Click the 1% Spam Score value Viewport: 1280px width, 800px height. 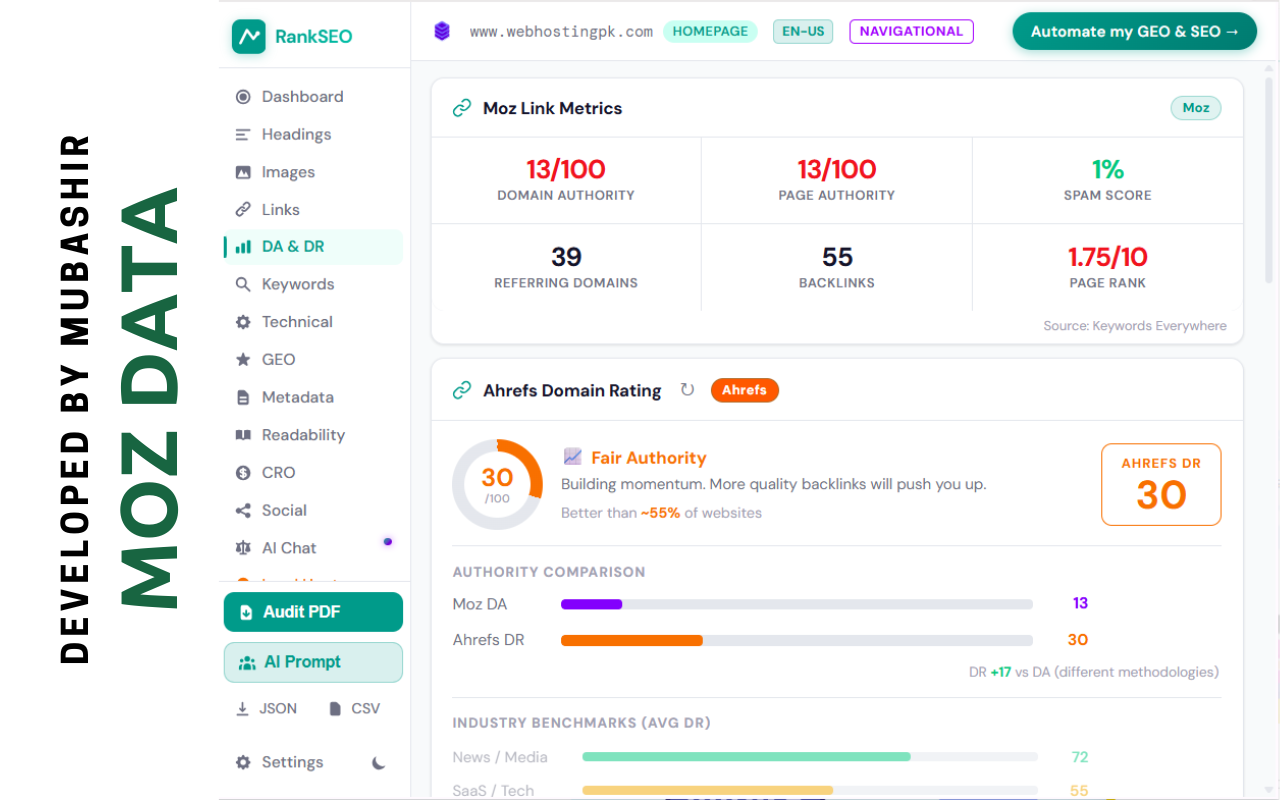tap(1108, 169)
